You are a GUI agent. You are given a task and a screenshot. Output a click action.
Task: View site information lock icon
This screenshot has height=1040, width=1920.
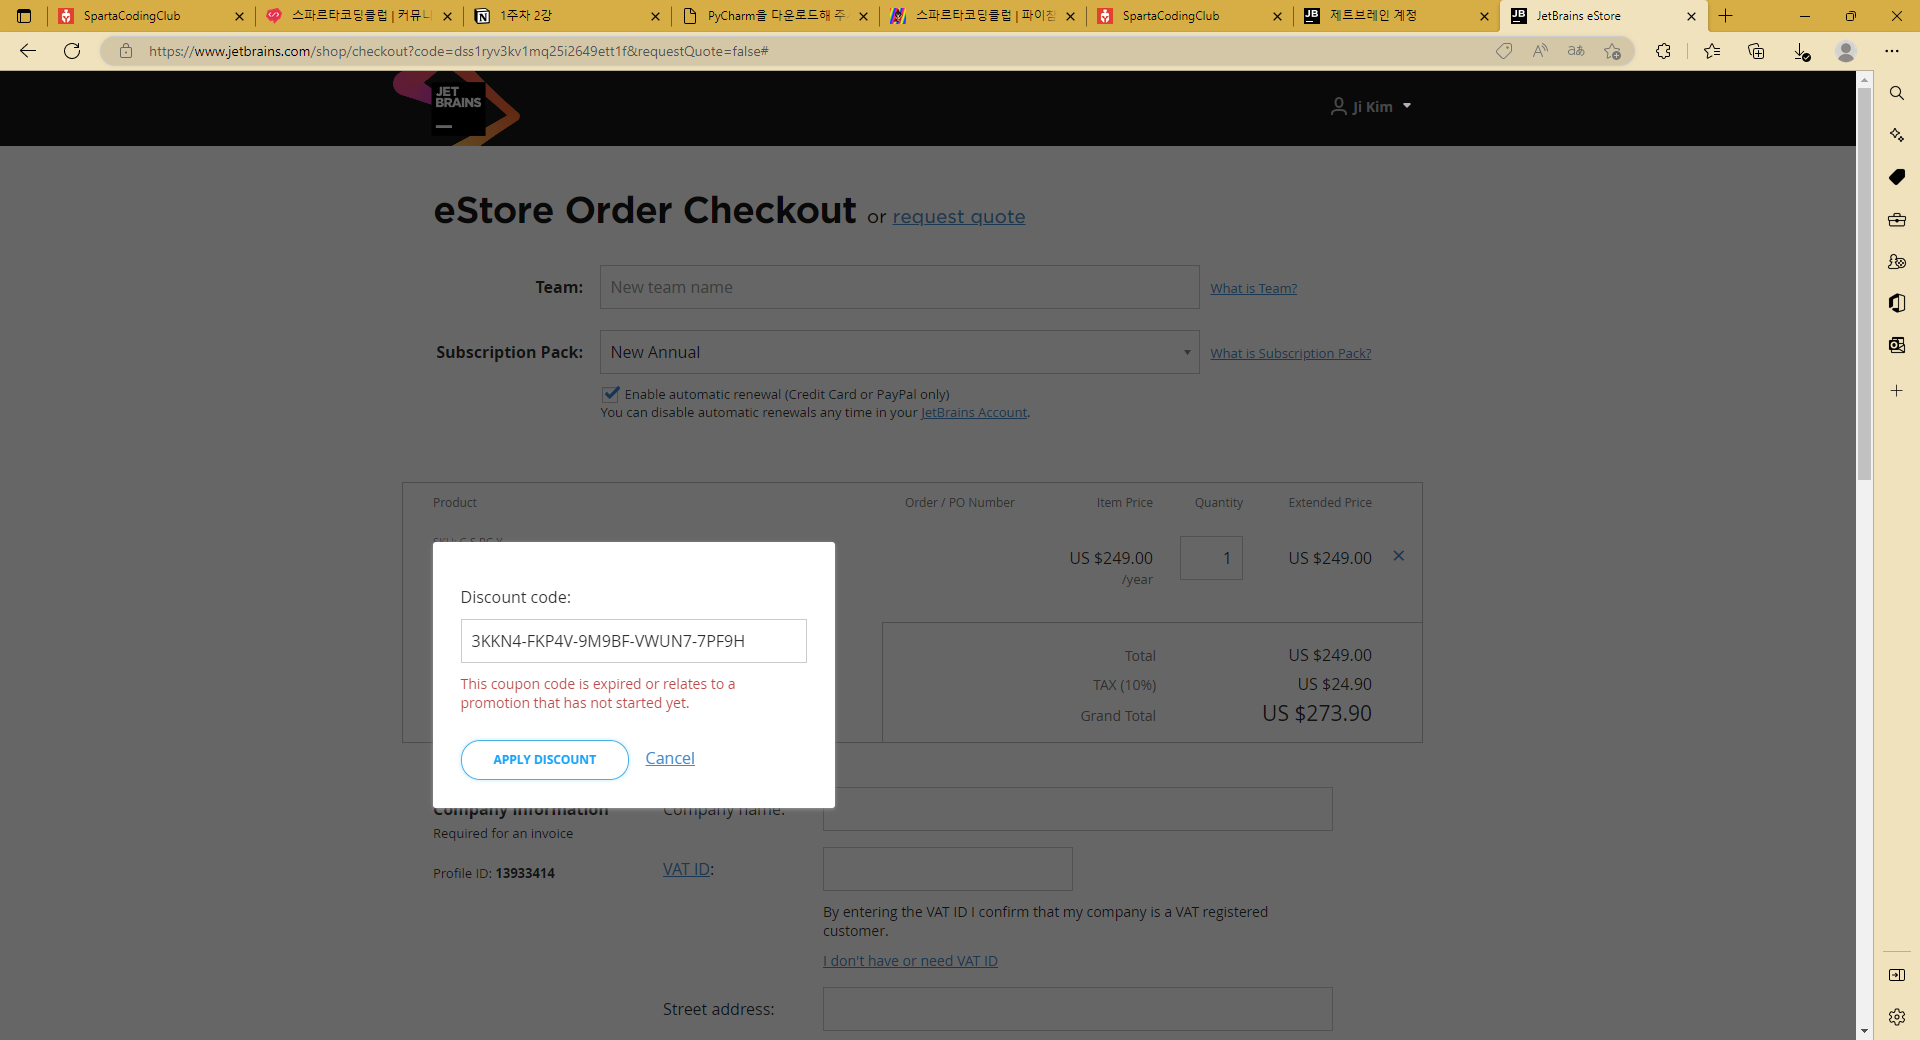126,51
